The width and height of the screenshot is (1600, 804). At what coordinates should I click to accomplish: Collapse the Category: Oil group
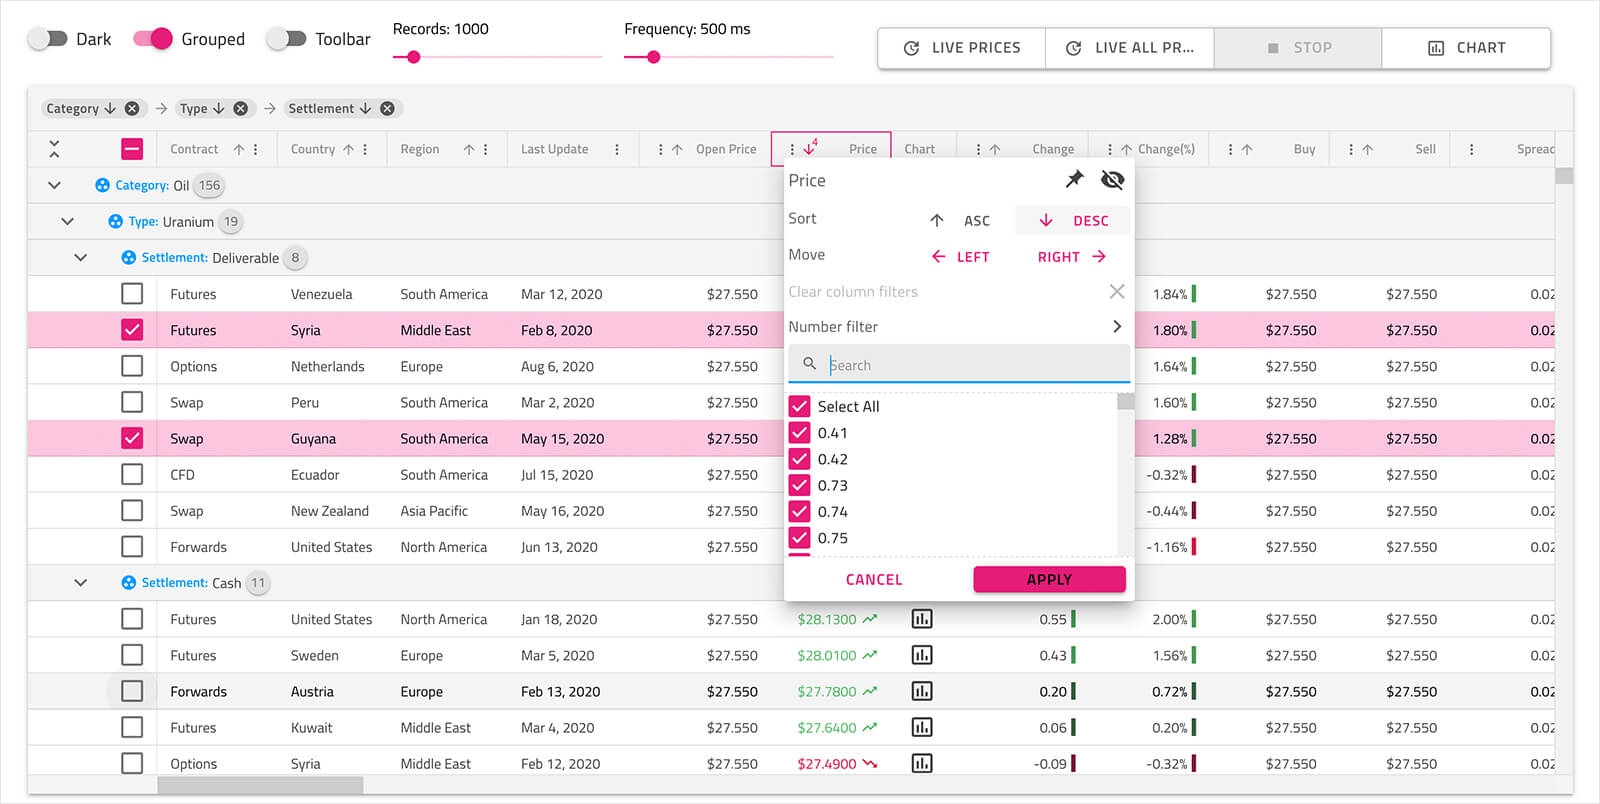point(54,185)
